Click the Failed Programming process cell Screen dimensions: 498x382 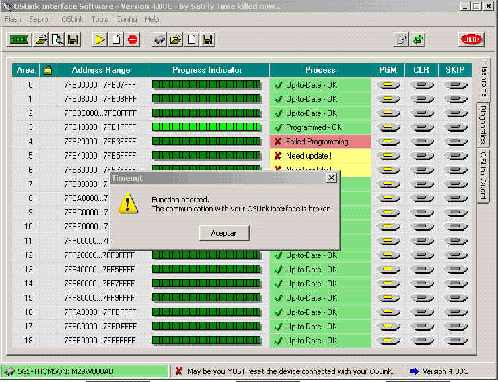[x=320, y=142]
